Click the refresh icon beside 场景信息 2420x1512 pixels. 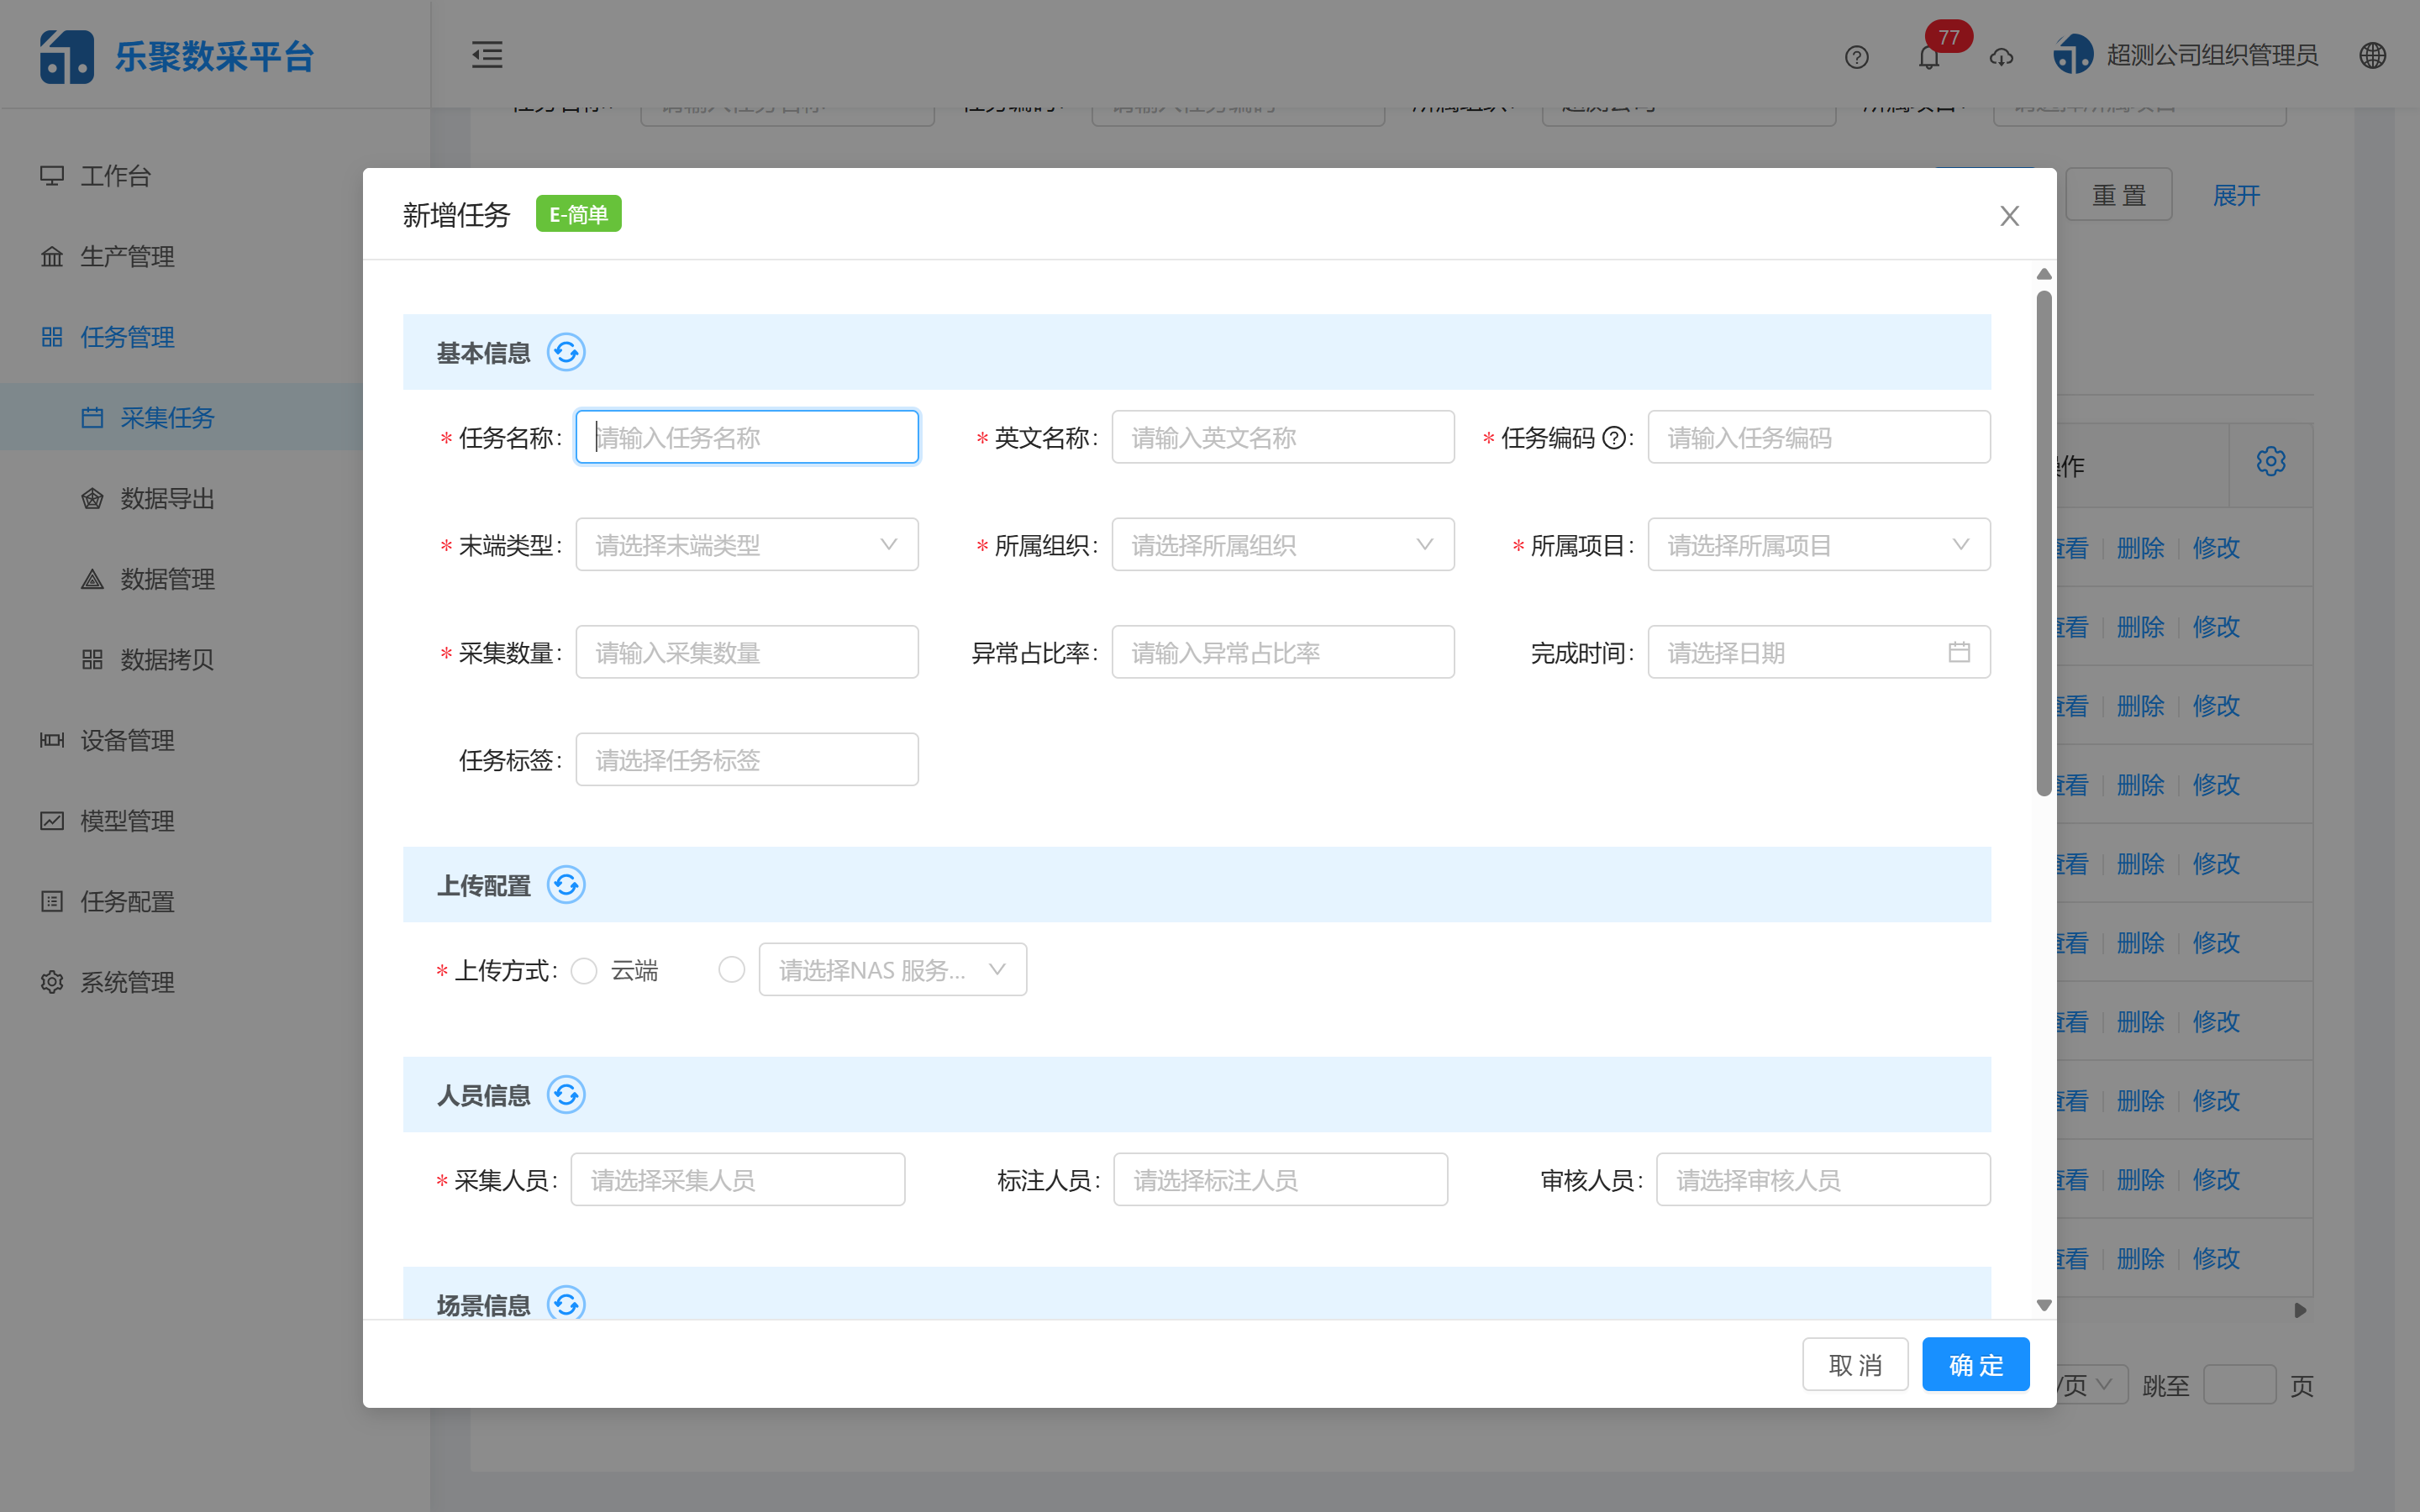[566, 1304]
